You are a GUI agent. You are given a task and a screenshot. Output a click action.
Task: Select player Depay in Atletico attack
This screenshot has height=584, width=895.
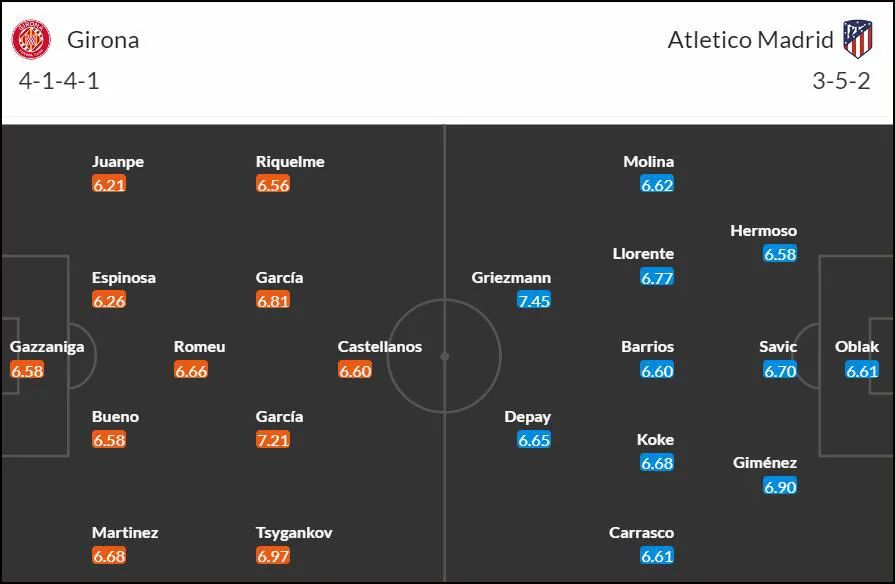click(527, 417)
